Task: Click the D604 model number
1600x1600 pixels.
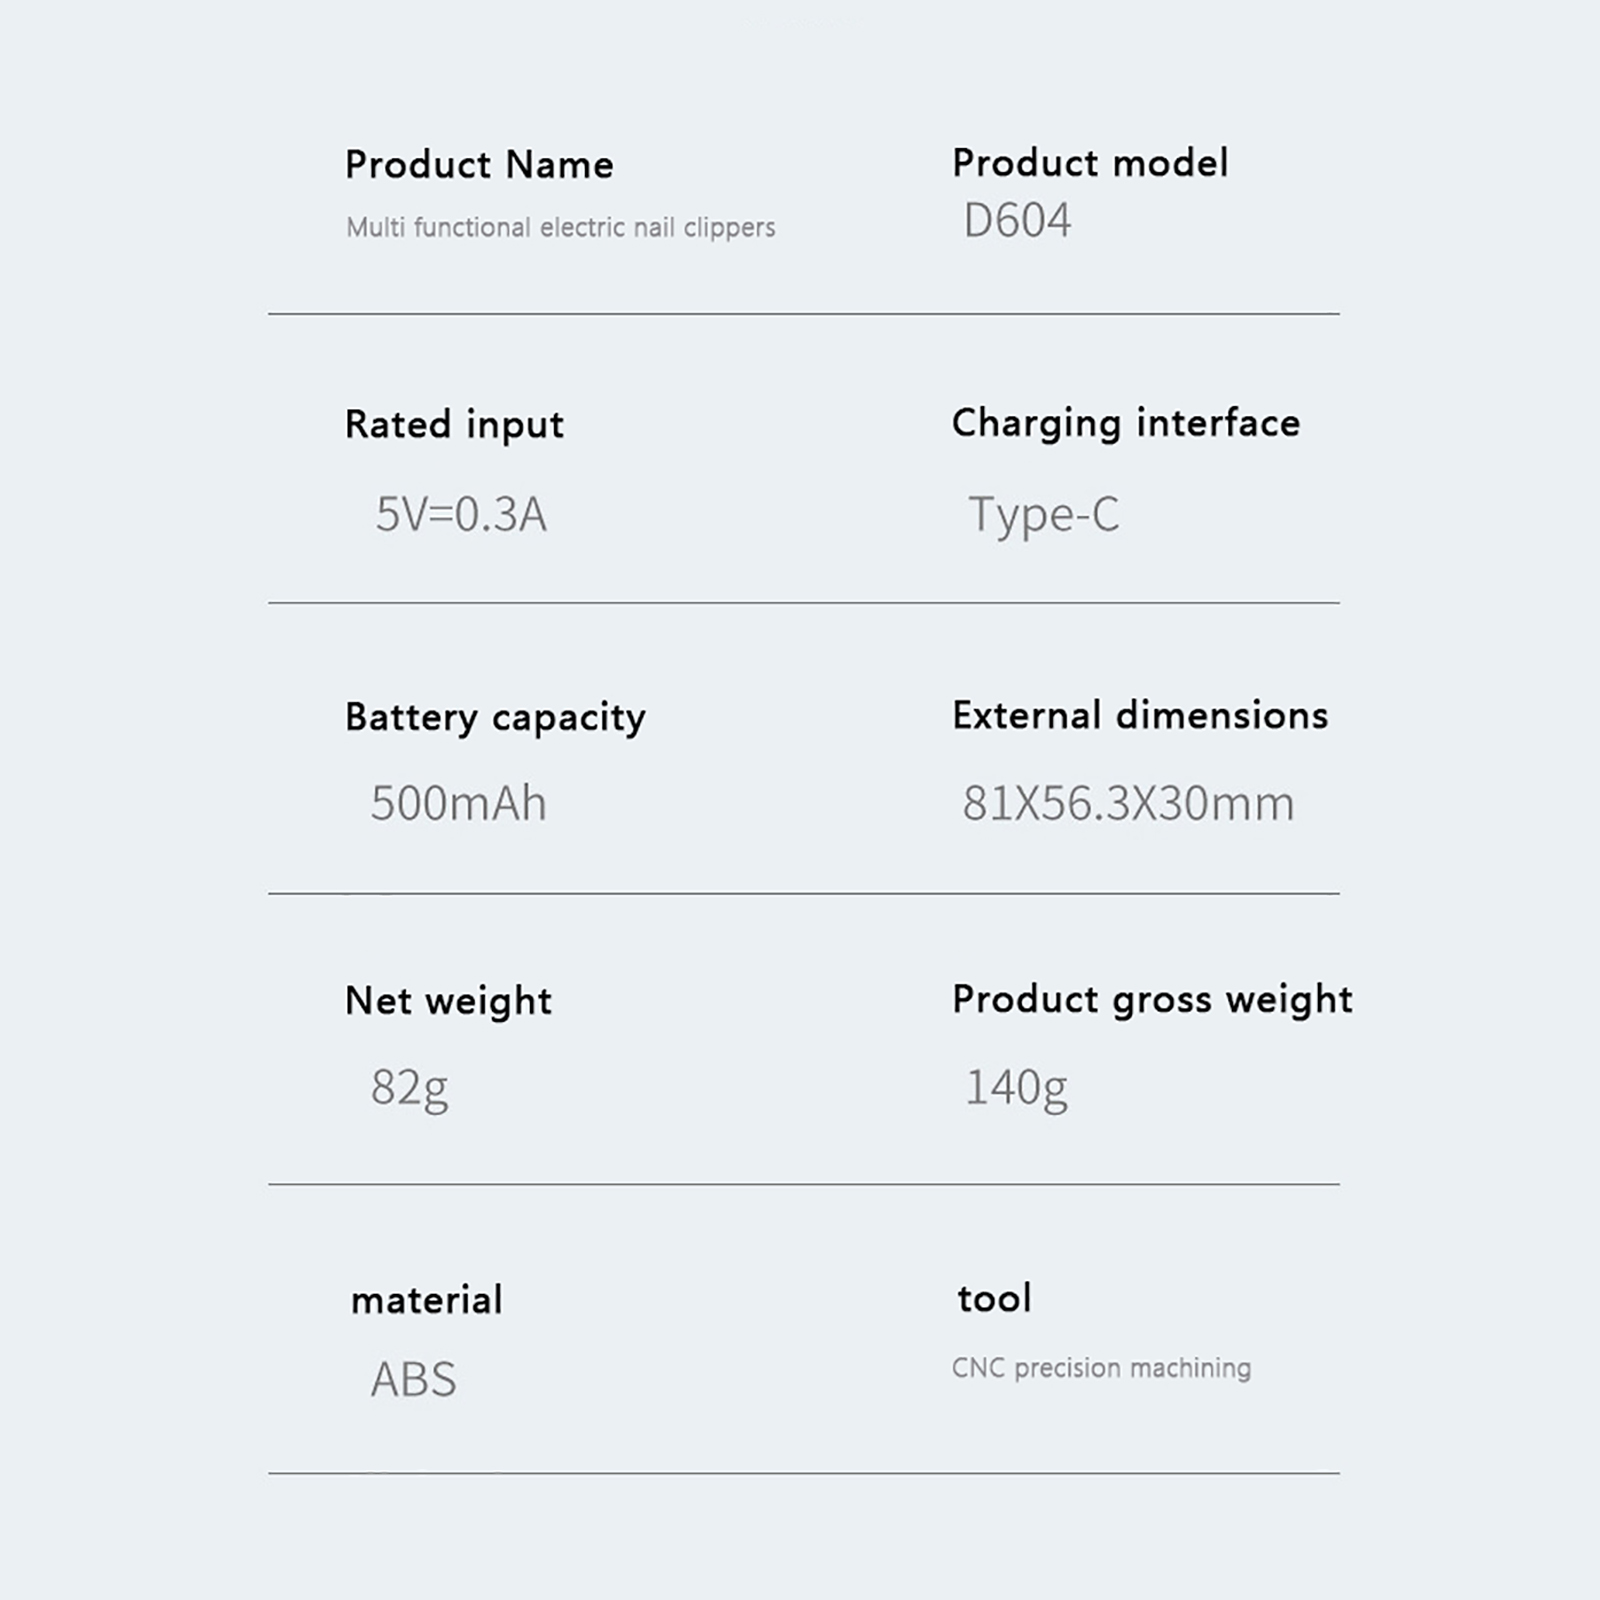Action: tap(1017, 221)
